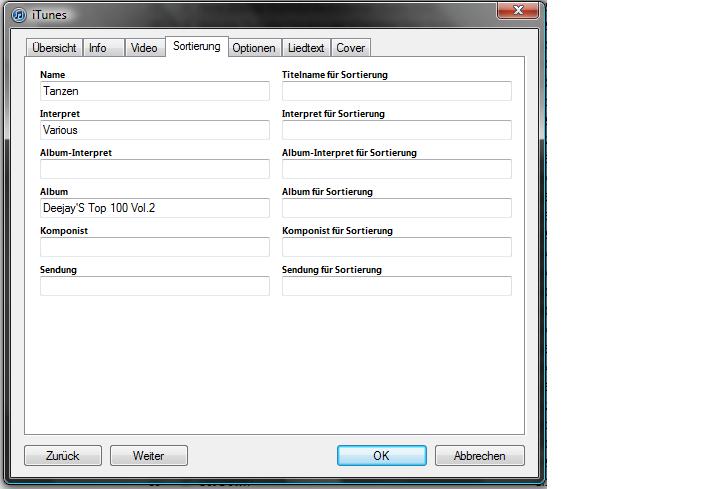
Task: Click the Interpret für Sortierung field
Action: [397, 130]
